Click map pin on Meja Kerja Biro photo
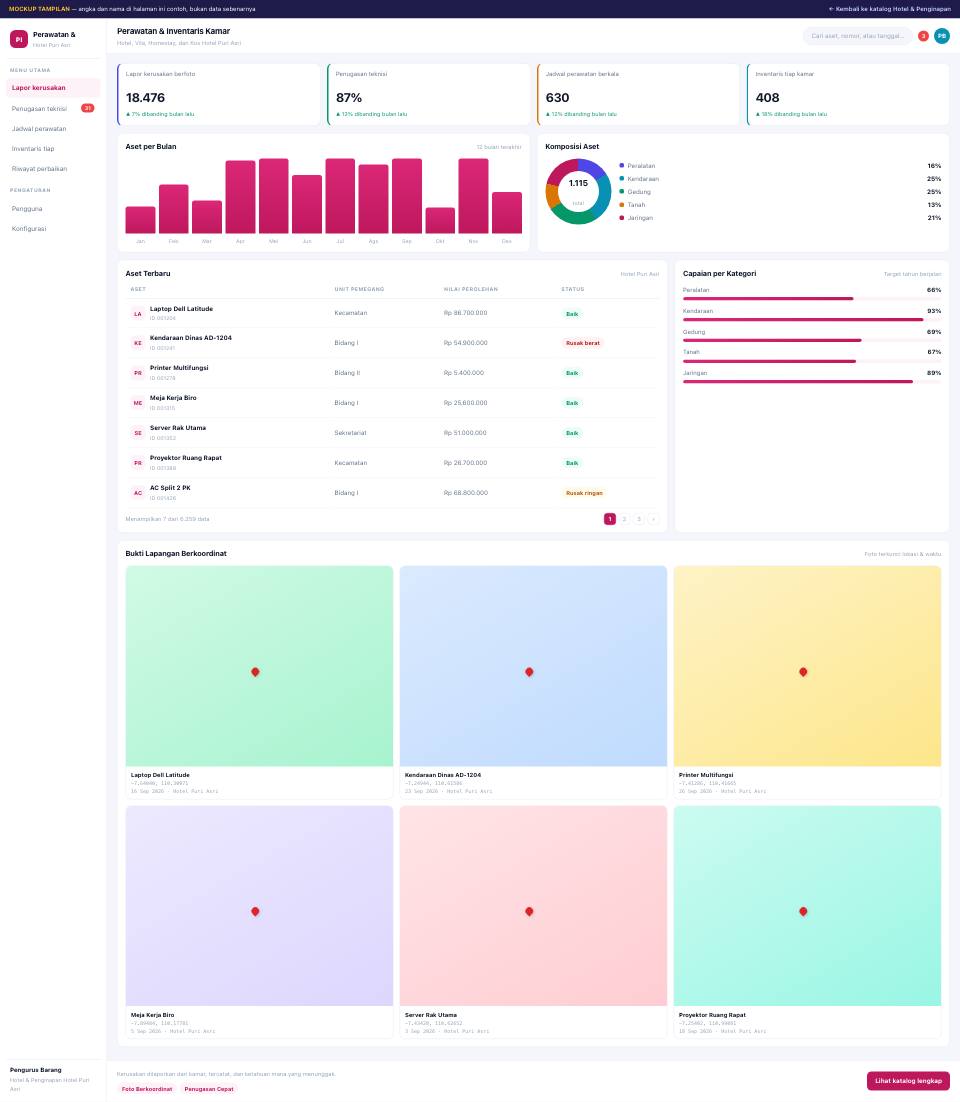Screen dimensions: 960x1102 (x=255, y=912)
